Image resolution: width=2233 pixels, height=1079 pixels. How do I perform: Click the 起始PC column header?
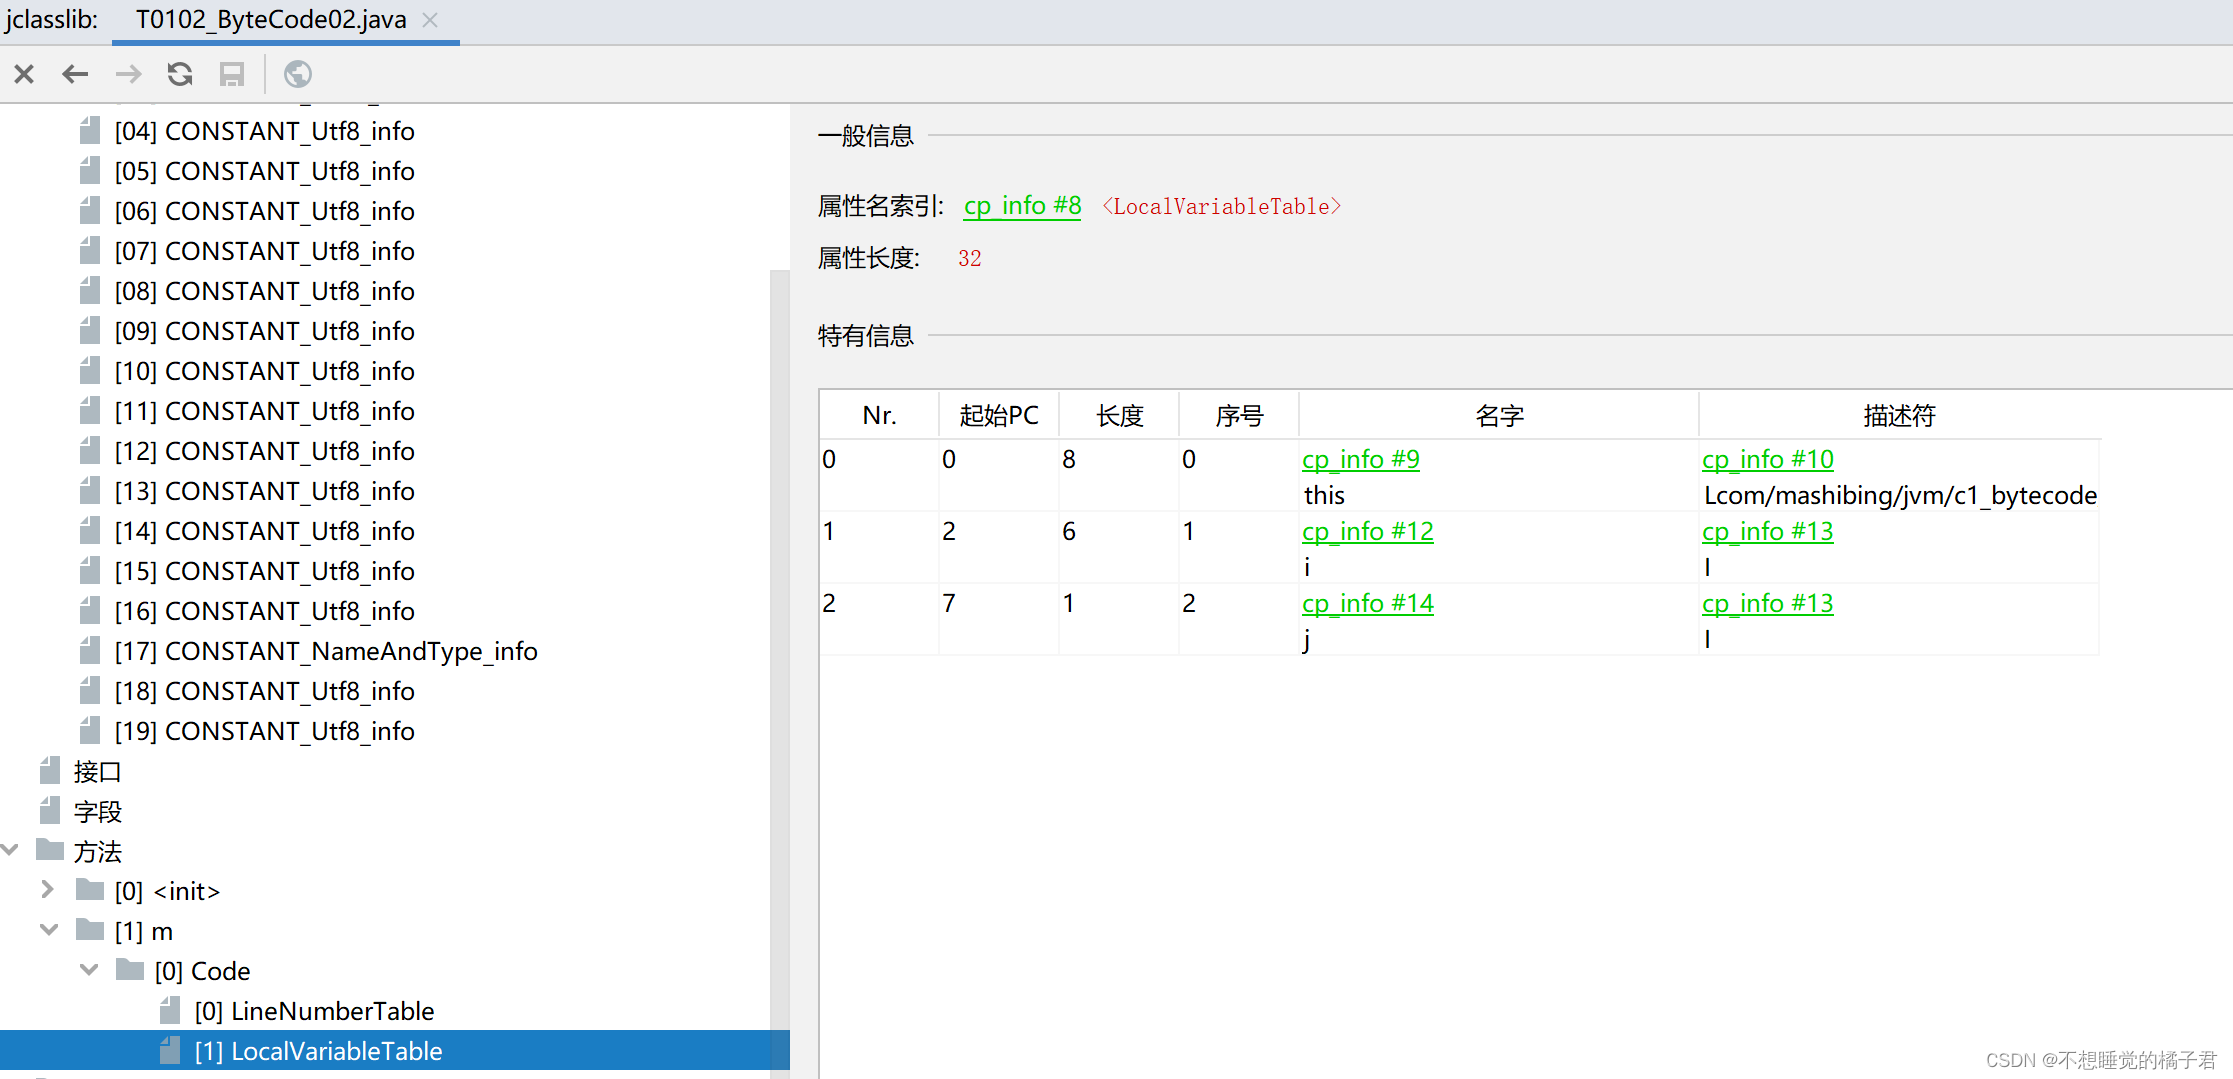[x=999, y=415]
